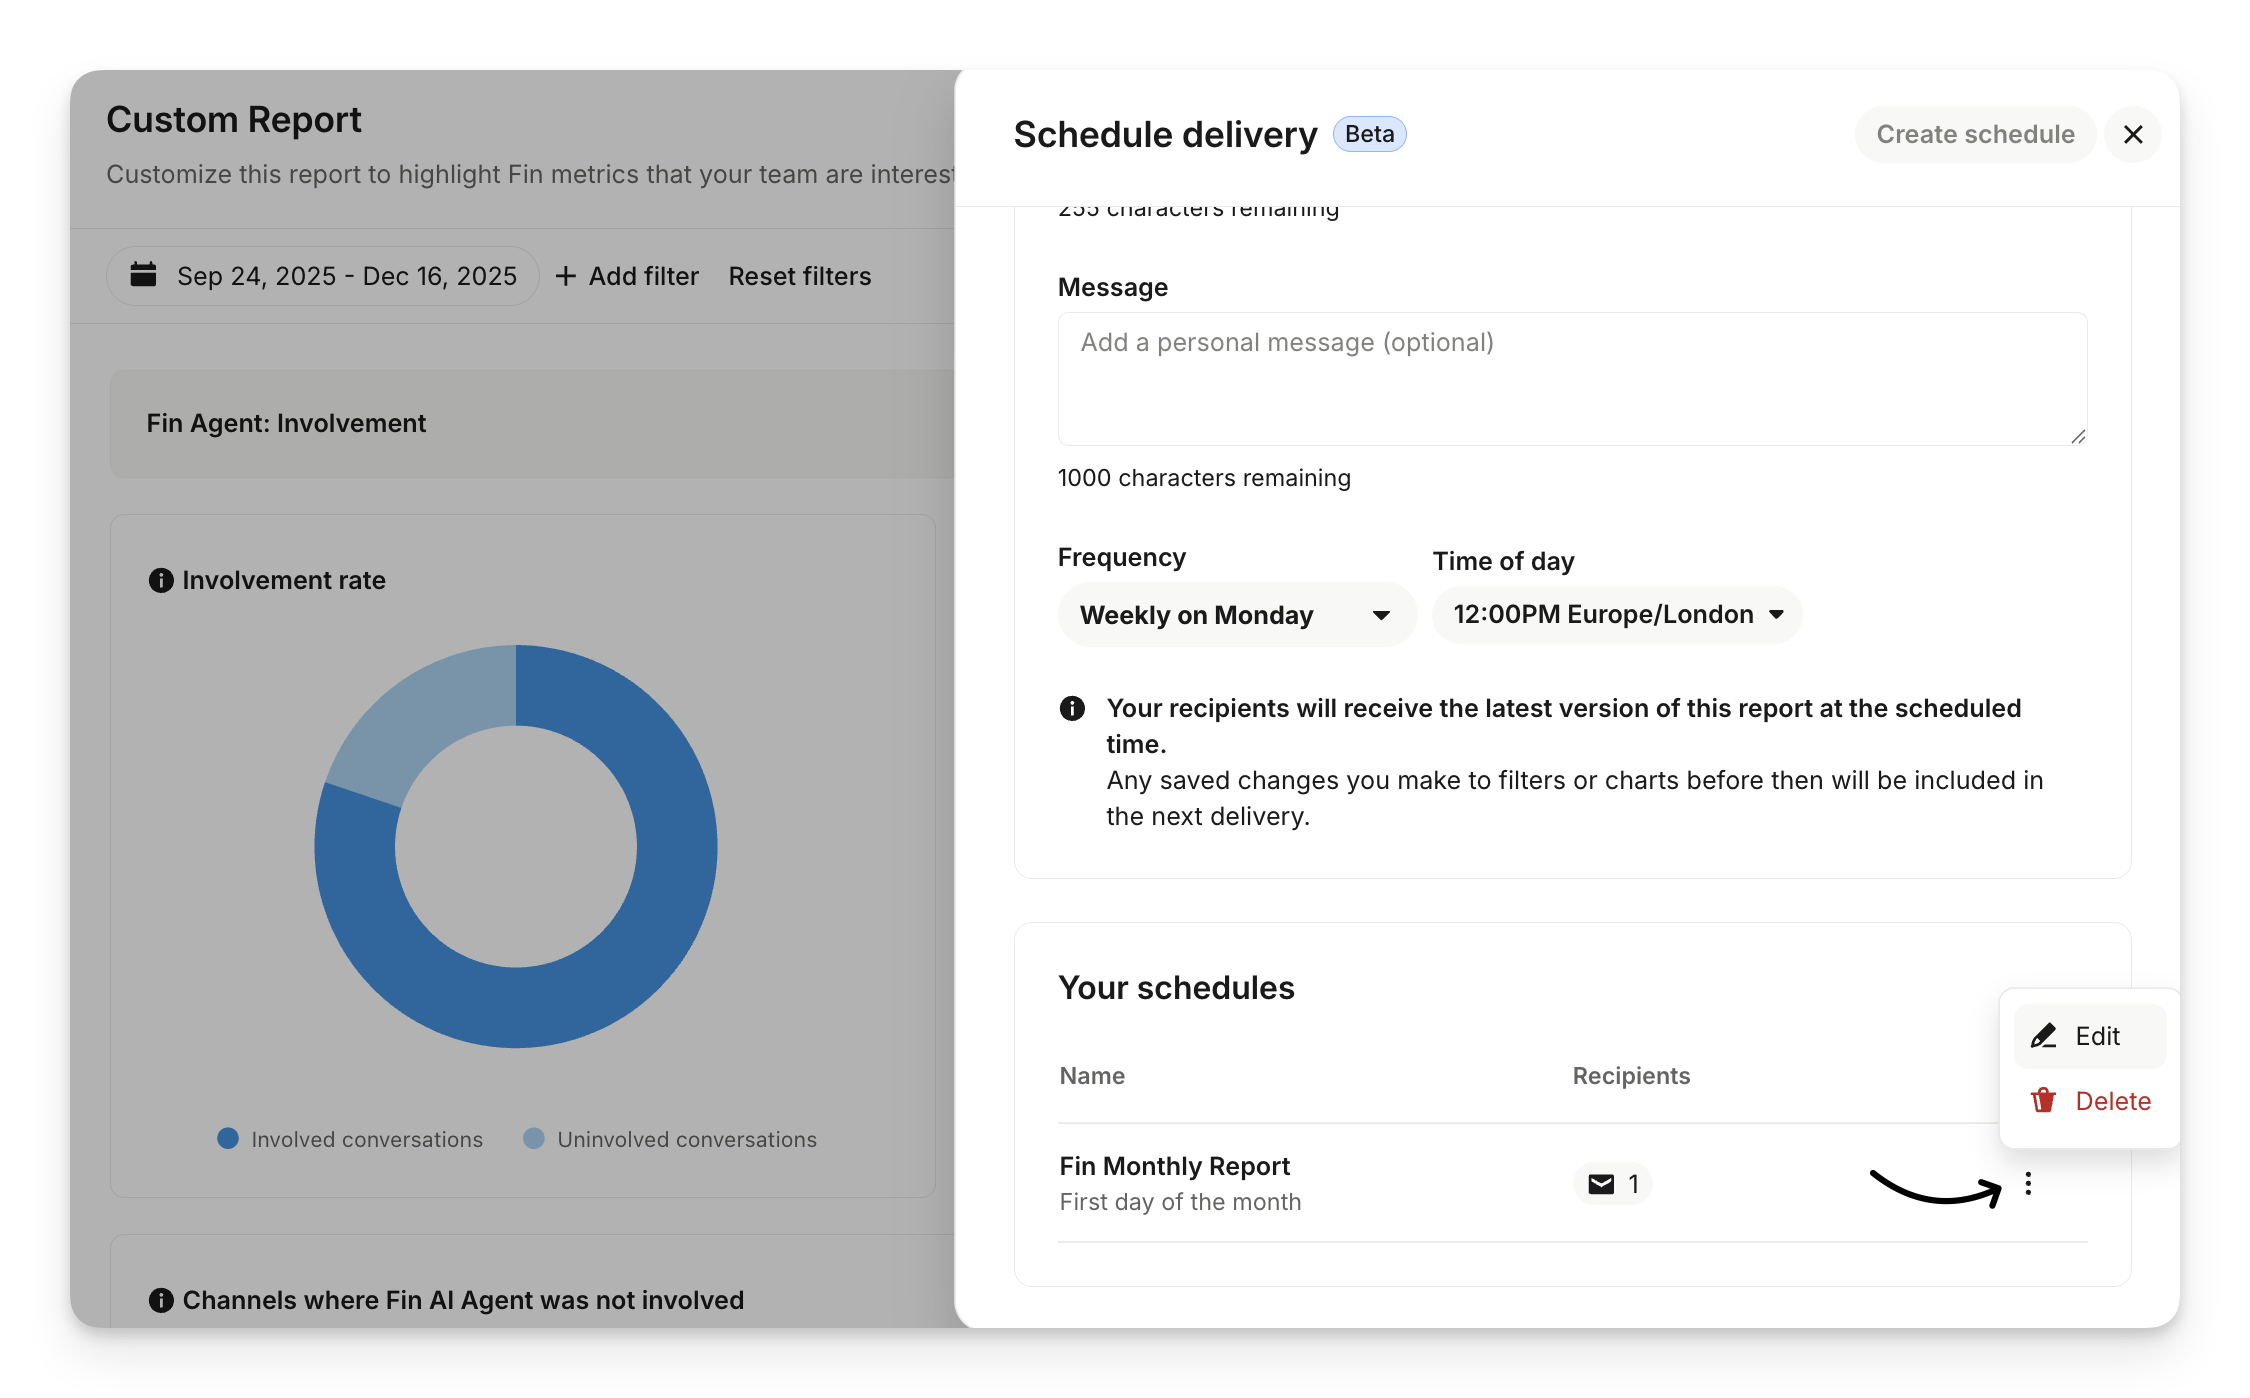Click the calendar icon in the date filter
2250x1398 pixels.
pos(144,275)
